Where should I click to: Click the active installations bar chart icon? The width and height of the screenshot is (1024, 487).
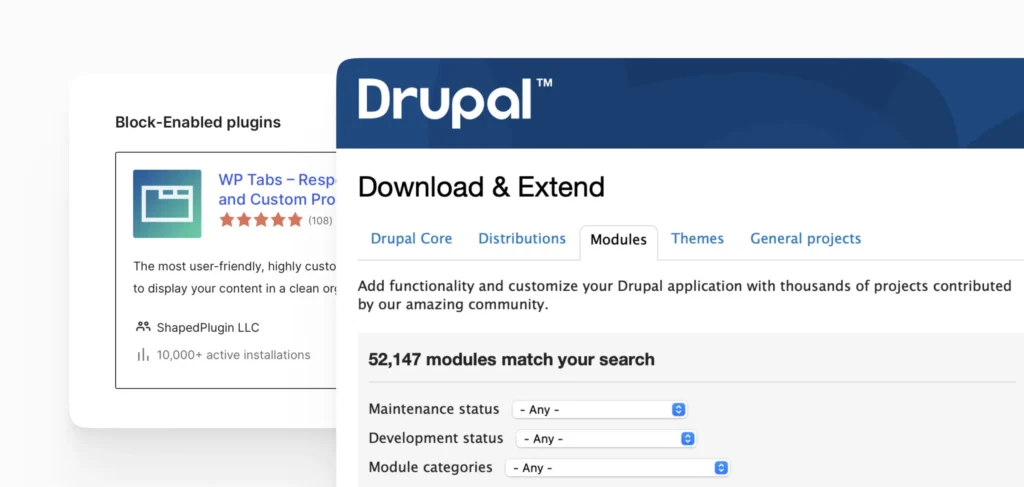[143, 354]
